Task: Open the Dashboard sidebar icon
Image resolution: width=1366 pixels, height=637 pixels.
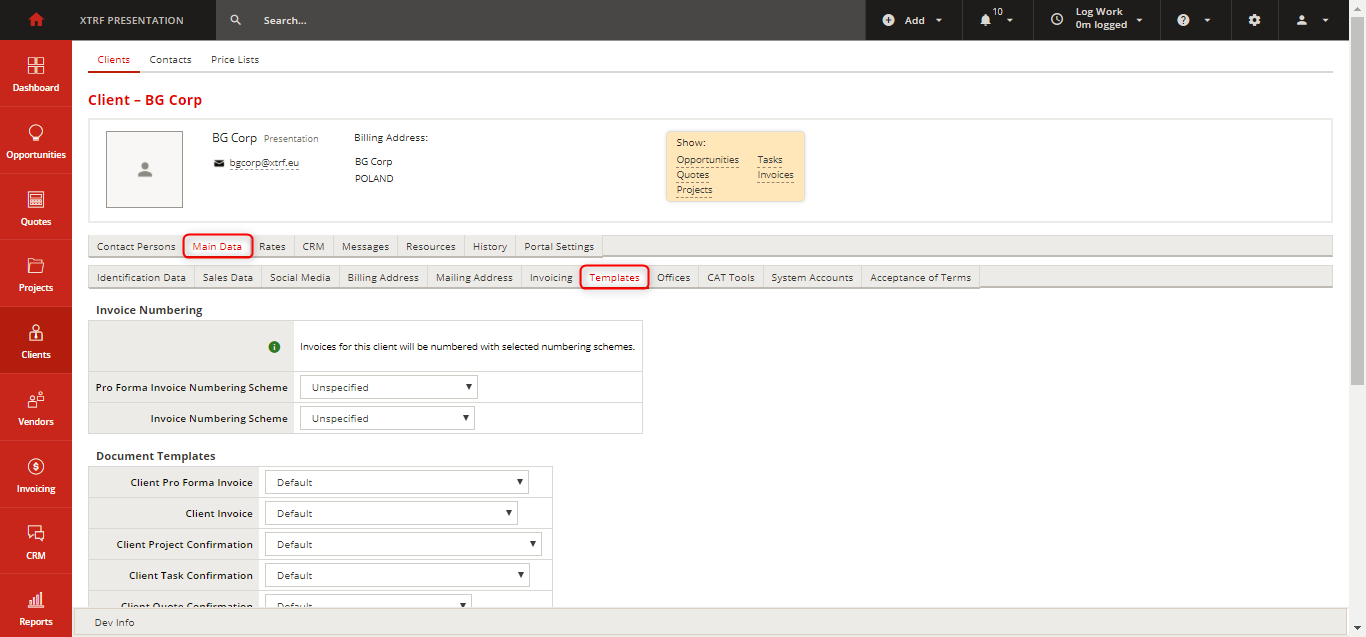Action: 36,74
